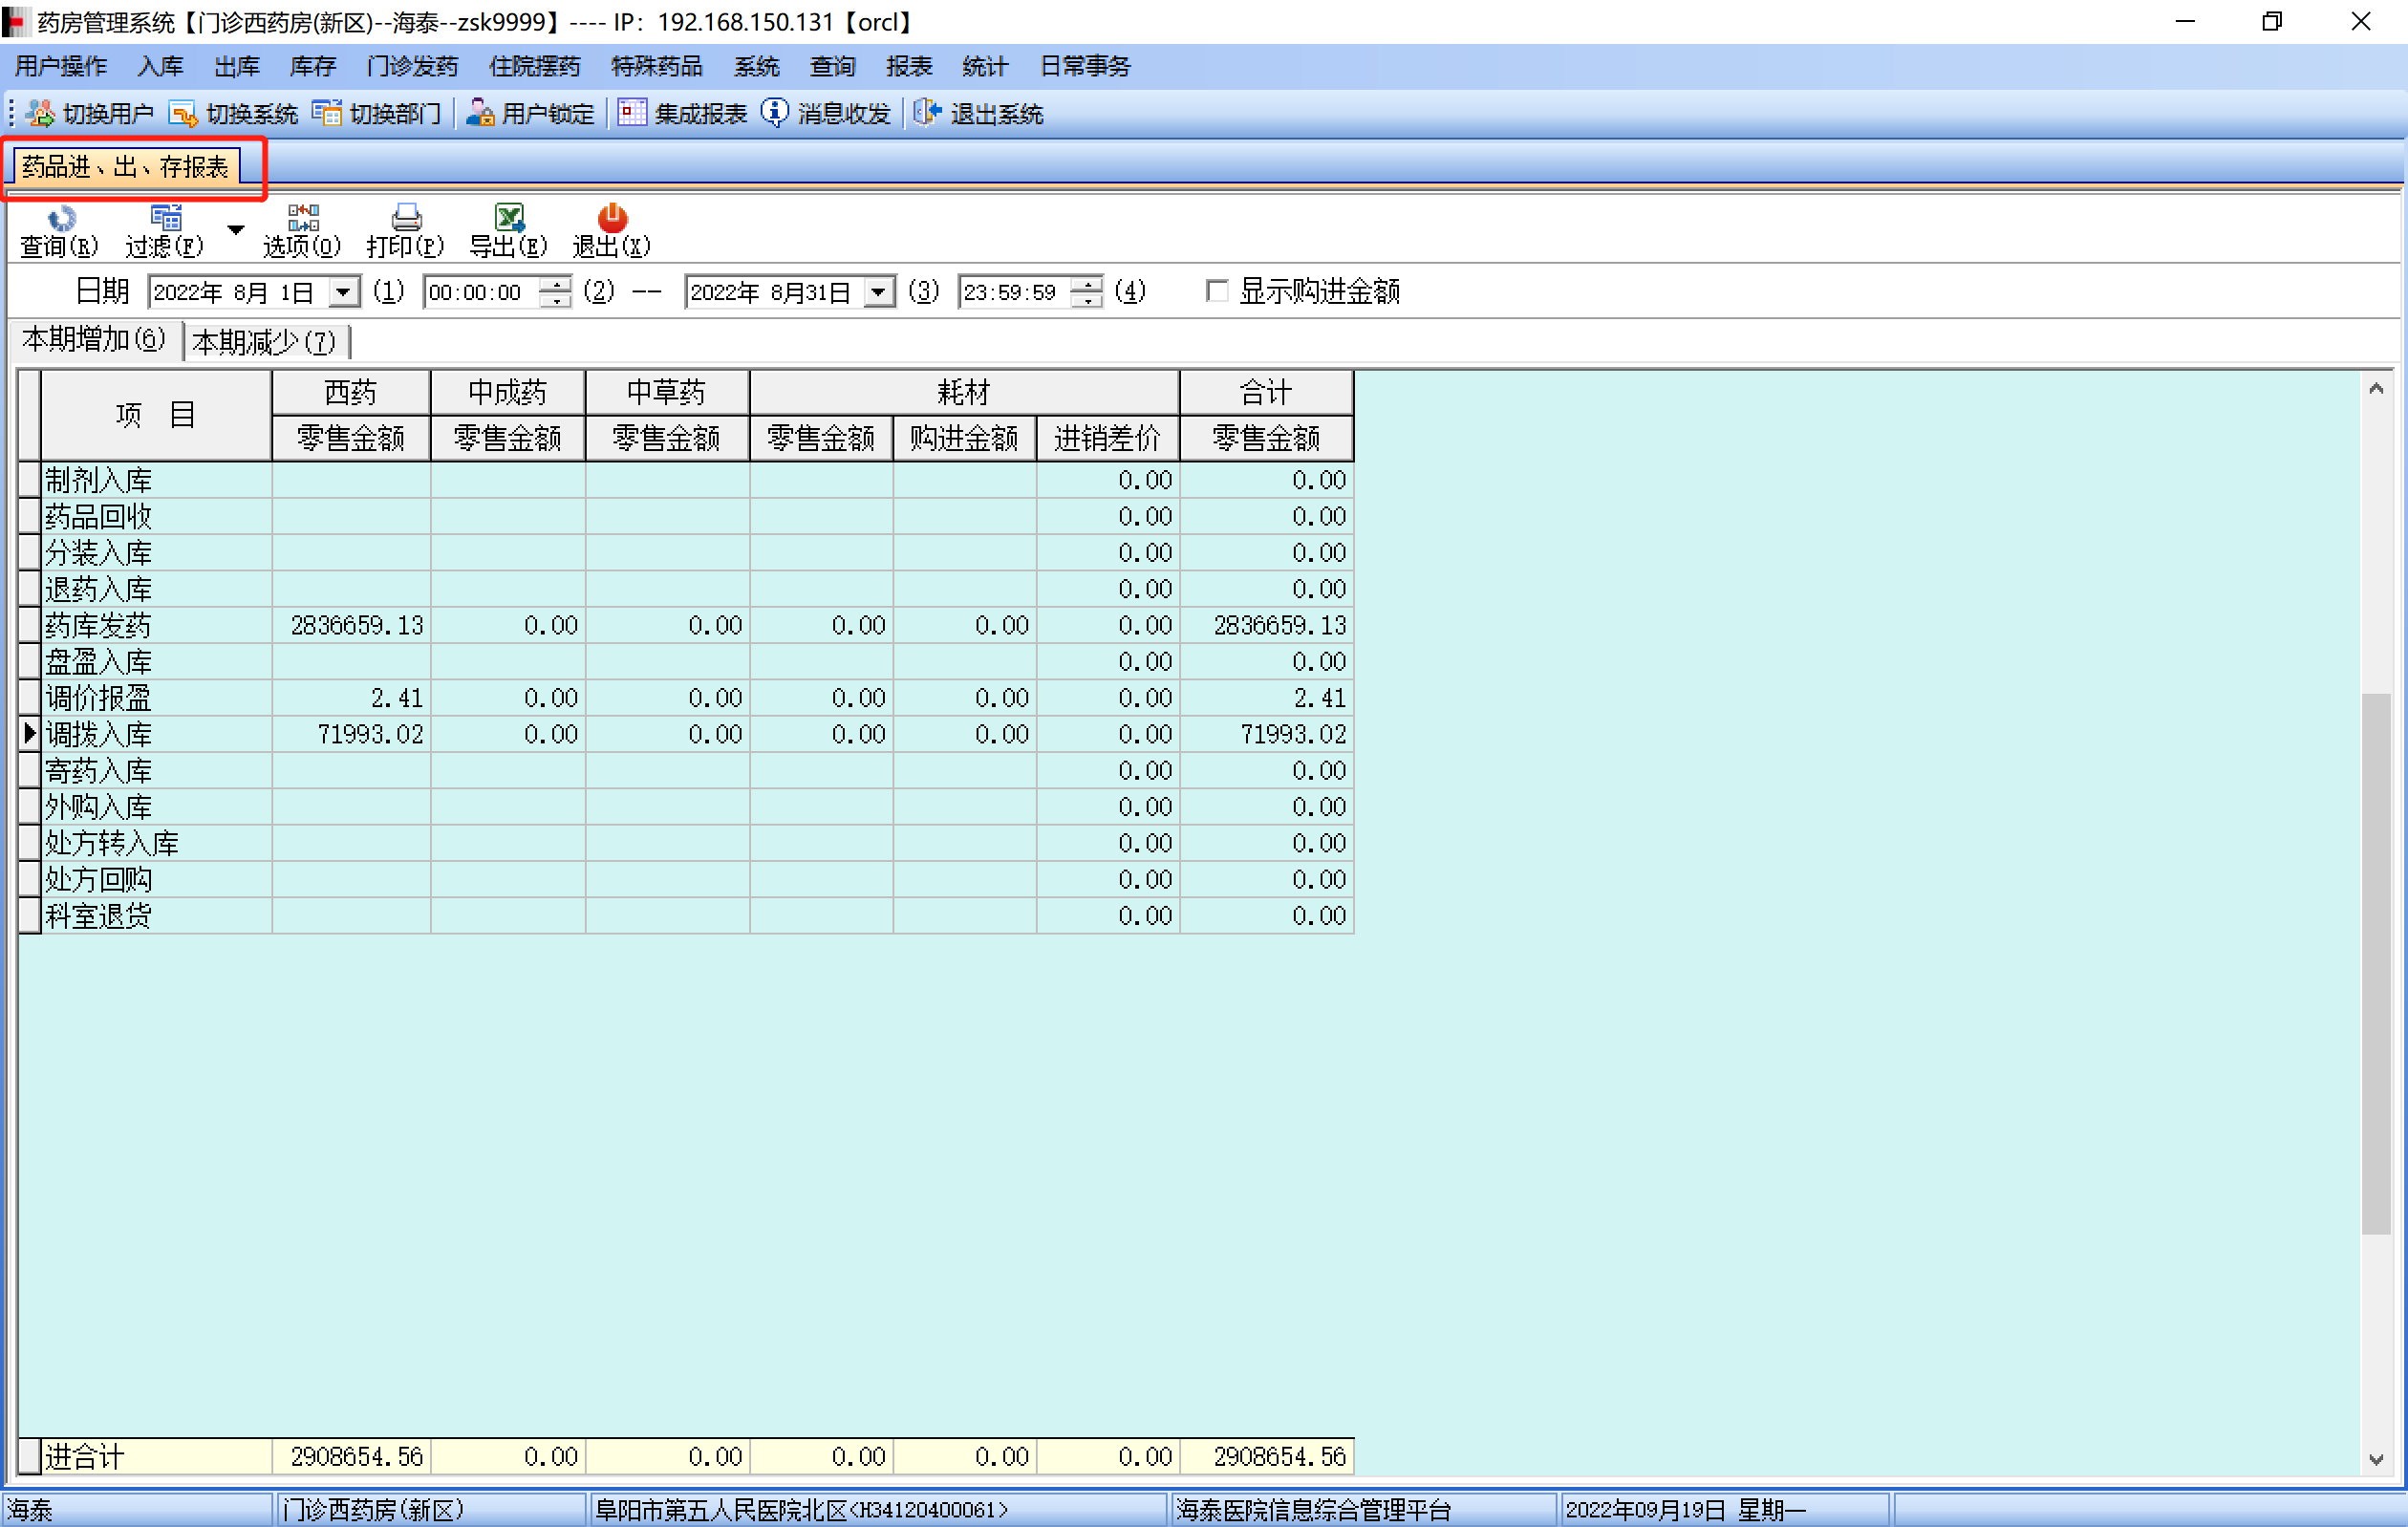Screen dimensions: 2408x1527
Task: Open the dropdown arrow beside 过滤(F)
Action: tap(236, 230)
